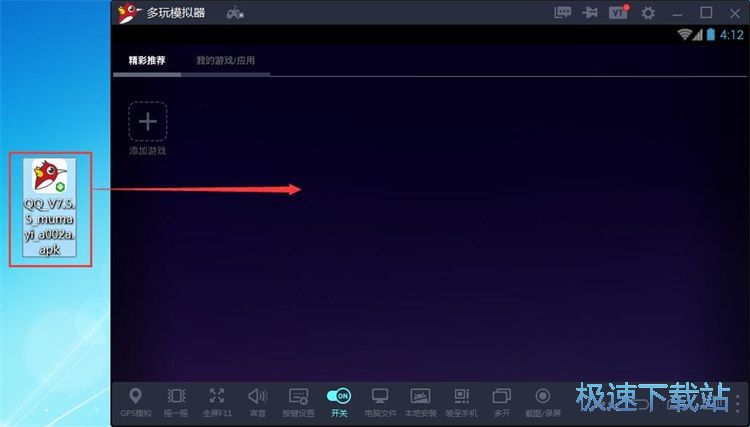Open the GPS模拟 location tool

(135, 402)
